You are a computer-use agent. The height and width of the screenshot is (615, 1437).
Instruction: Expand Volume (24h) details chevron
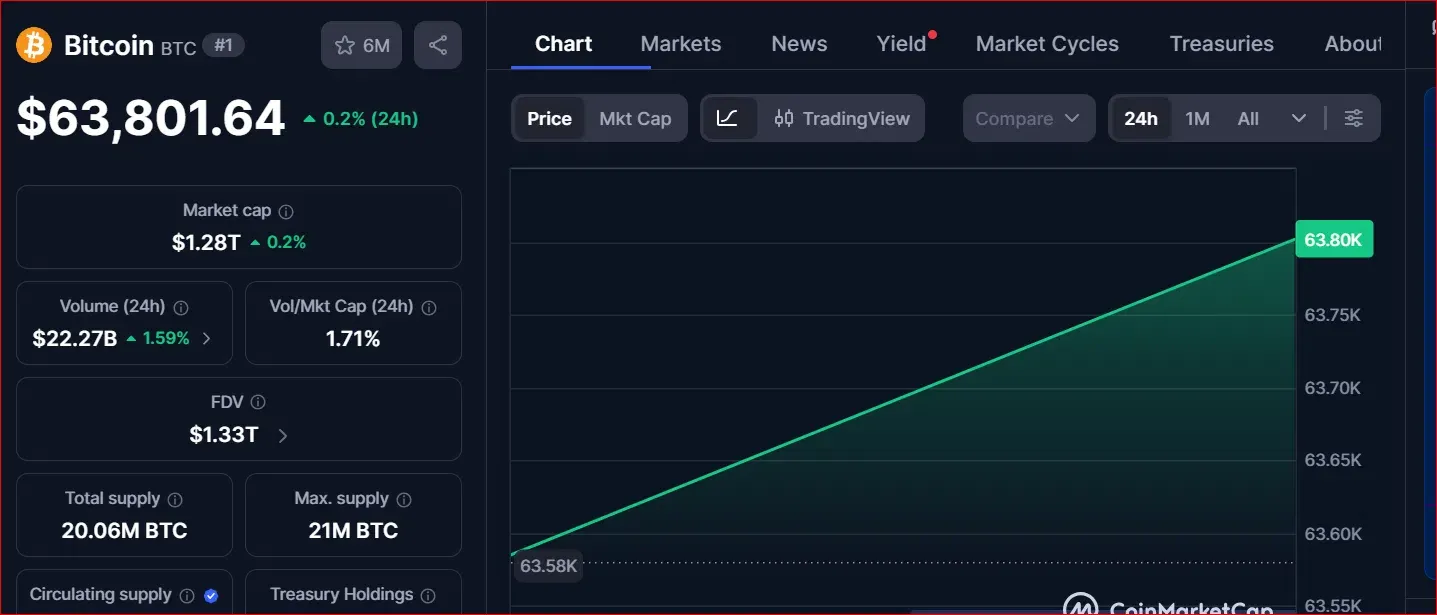pos(207,339)
